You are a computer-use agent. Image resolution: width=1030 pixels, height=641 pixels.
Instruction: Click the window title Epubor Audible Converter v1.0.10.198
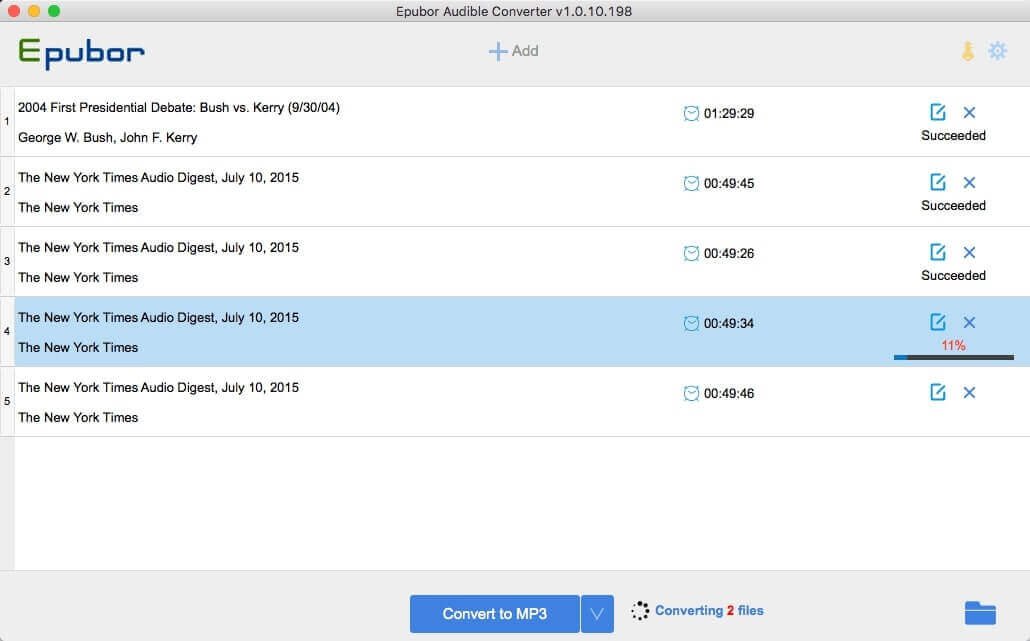[514, 11]
